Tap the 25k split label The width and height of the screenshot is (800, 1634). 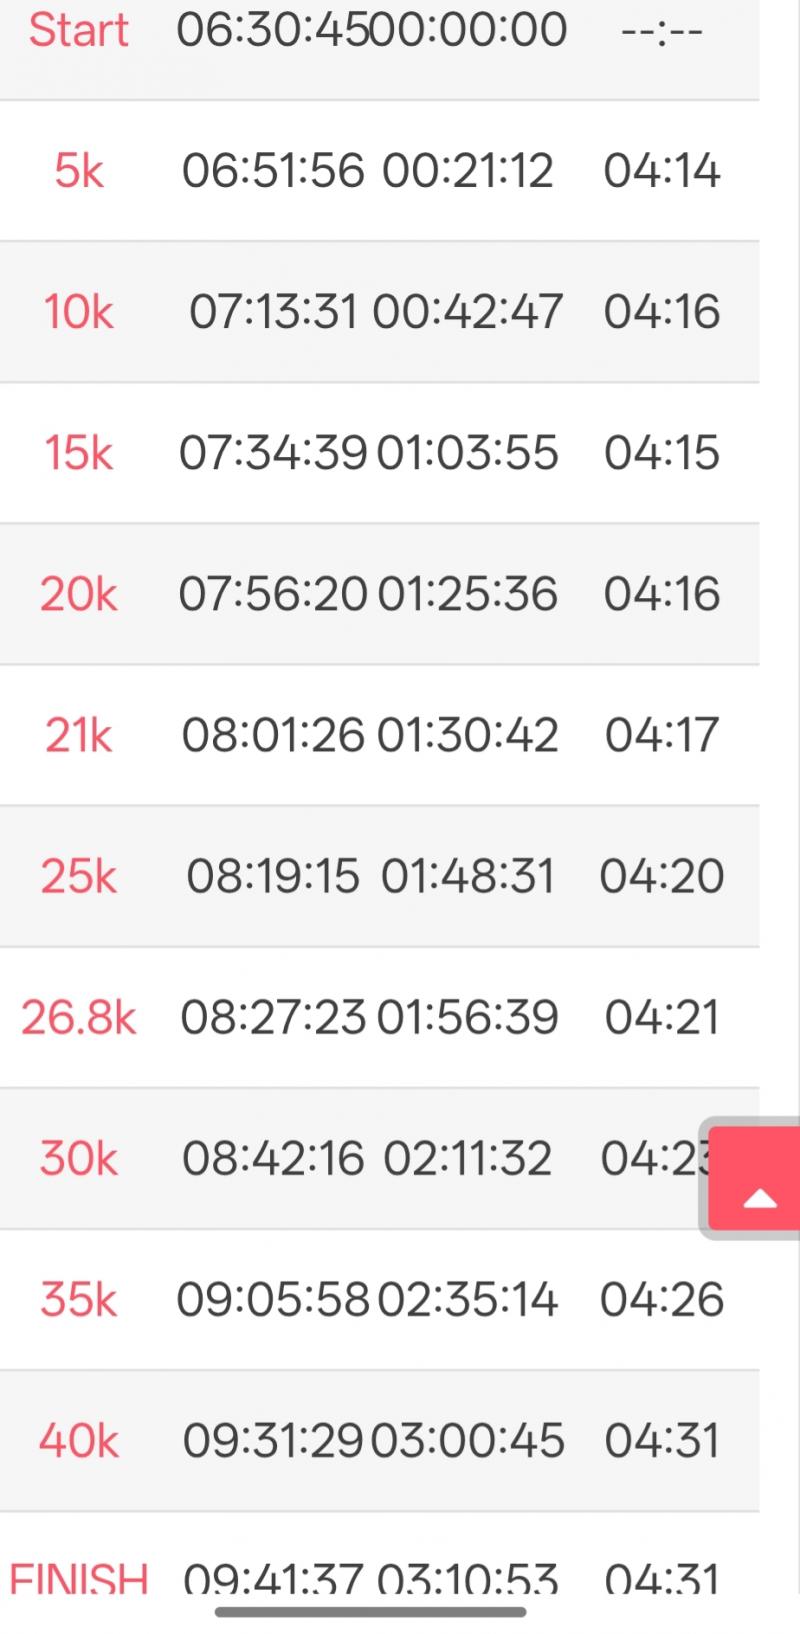(78, 877)
